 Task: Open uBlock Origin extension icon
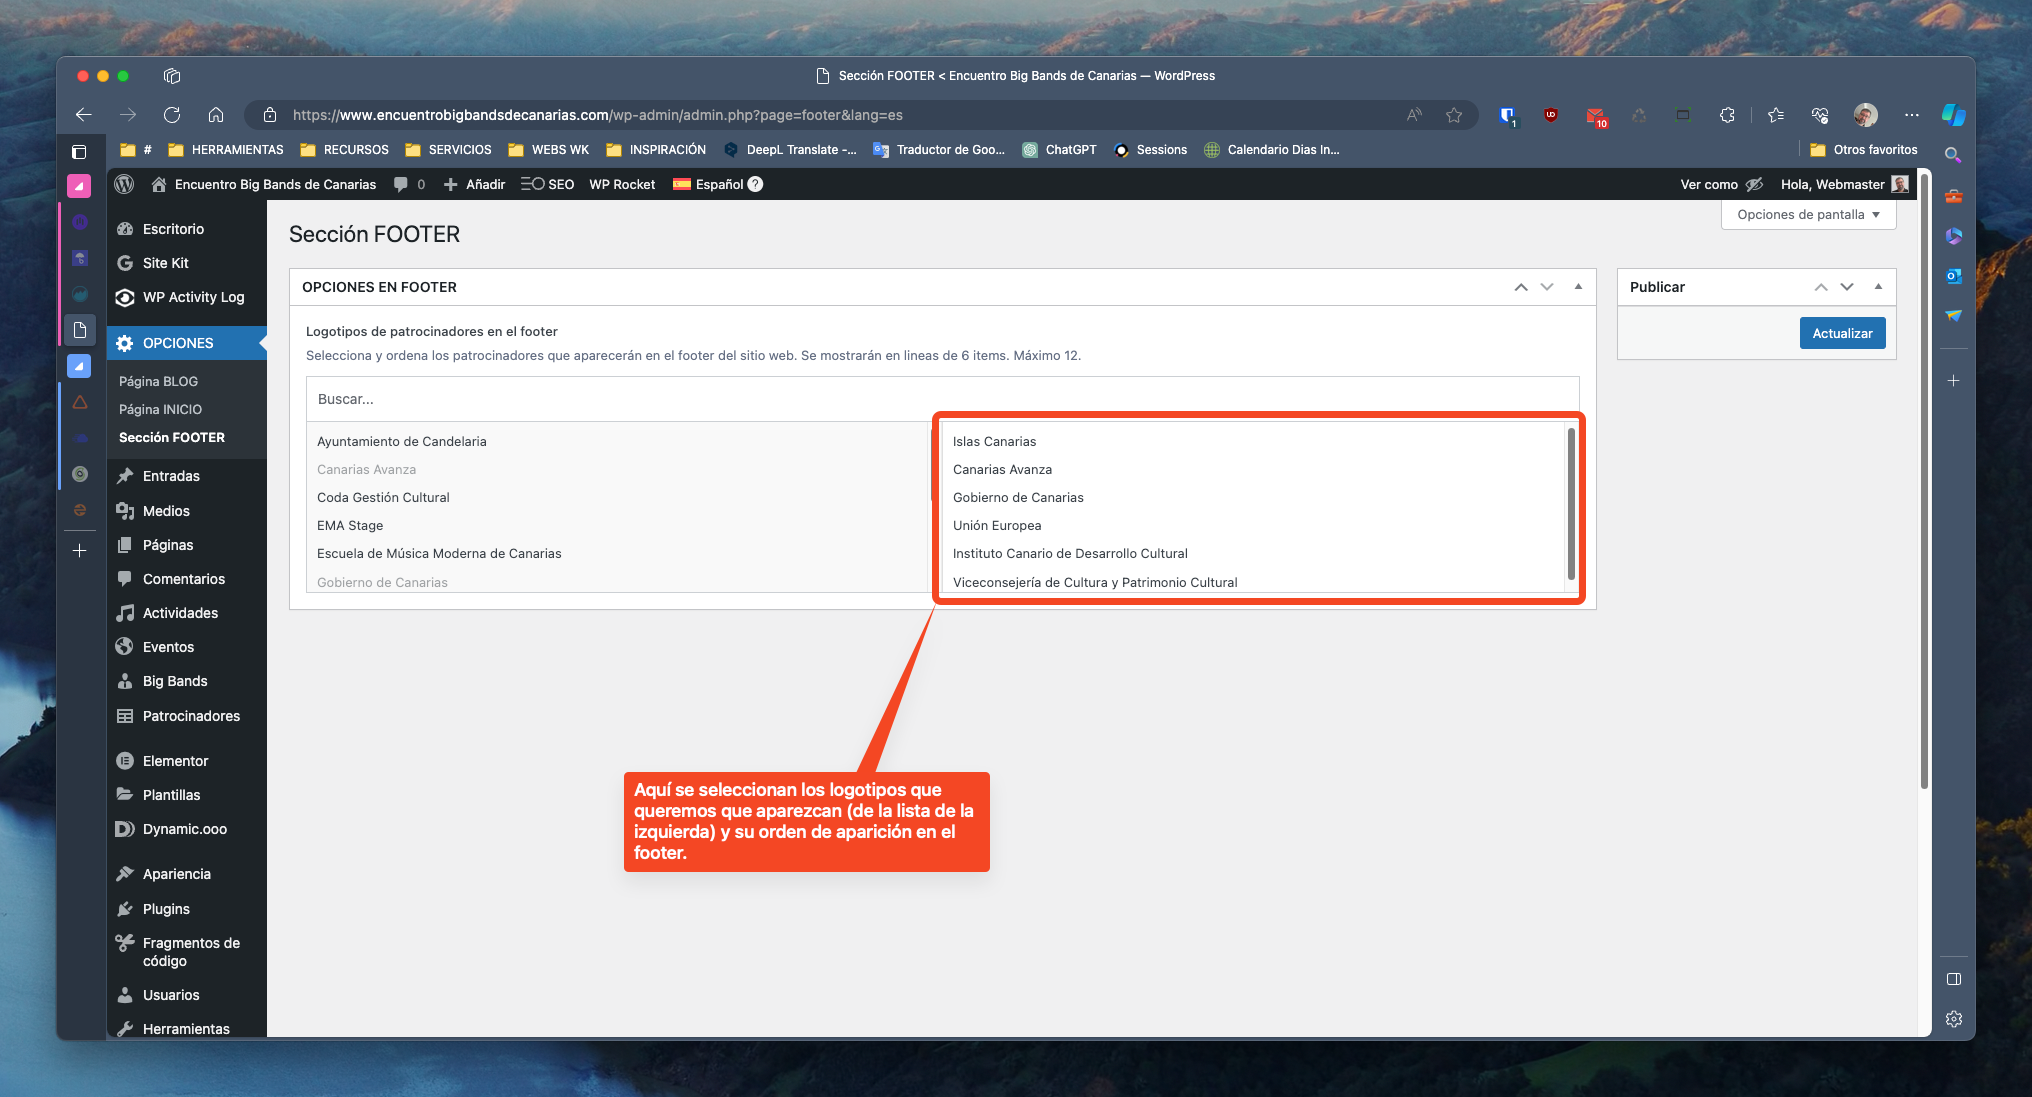(1551, 115)
